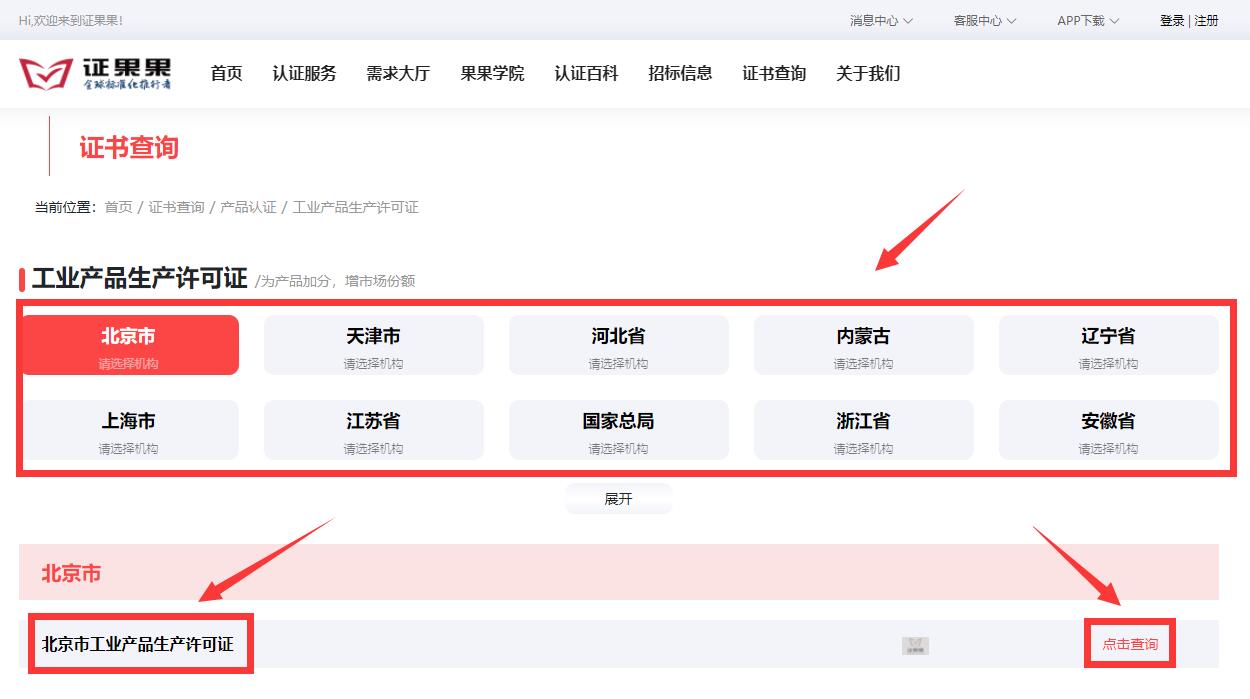The image size is (1250, 699).
Task: Switch to the 招标信息 nav tab
Action: click(x=680, y=73)
